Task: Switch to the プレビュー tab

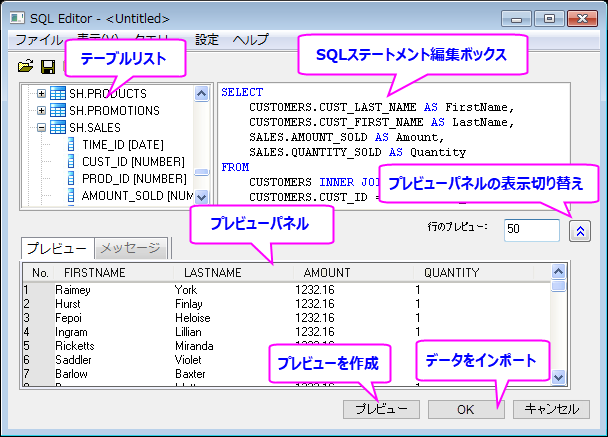Action: pyautogui.click(x=57, y=248)
